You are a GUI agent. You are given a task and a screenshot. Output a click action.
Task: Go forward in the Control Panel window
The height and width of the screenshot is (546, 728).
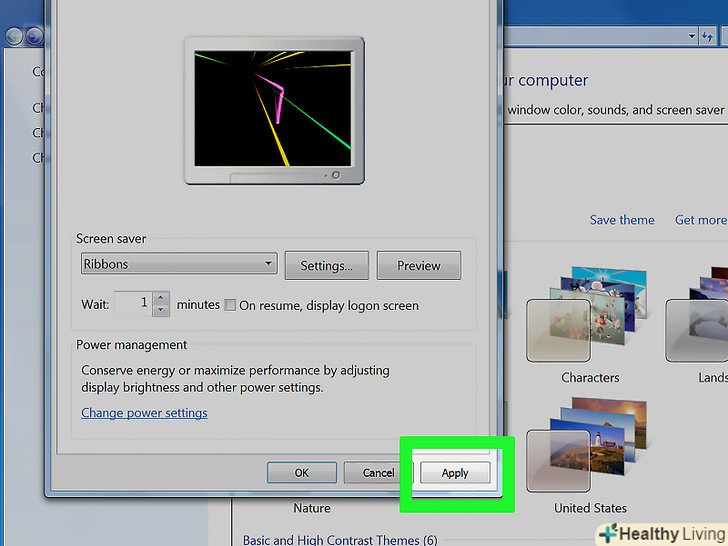34,36
